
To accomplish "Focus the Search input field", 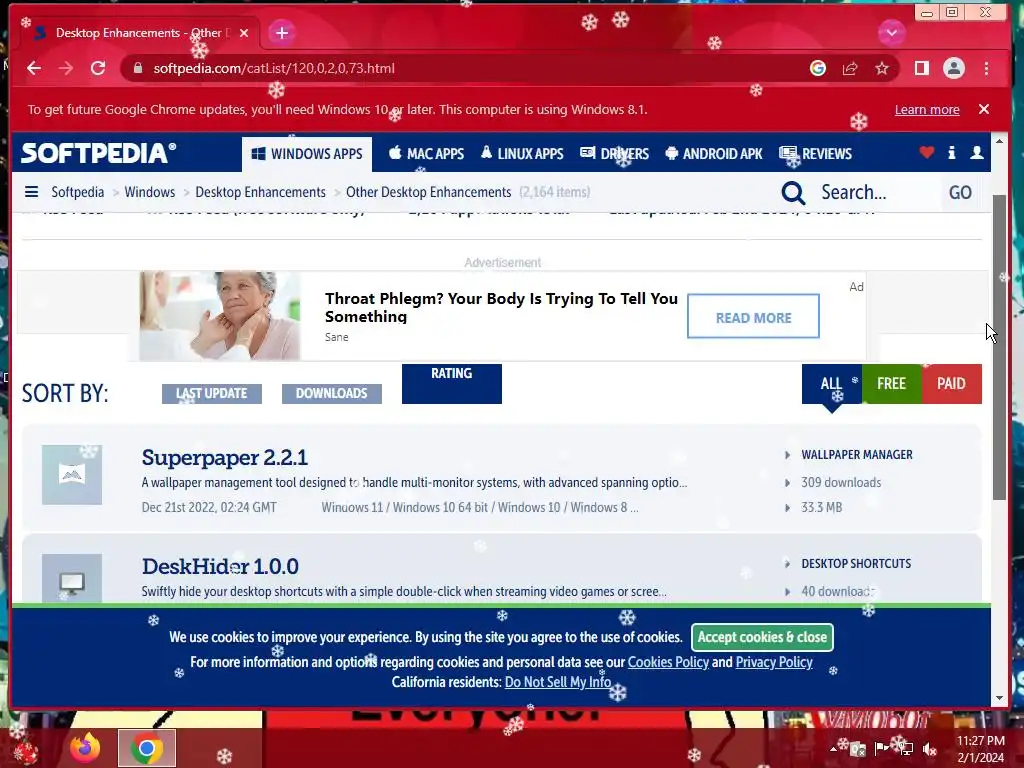I will pyautogui.click(x=875, y=193).
